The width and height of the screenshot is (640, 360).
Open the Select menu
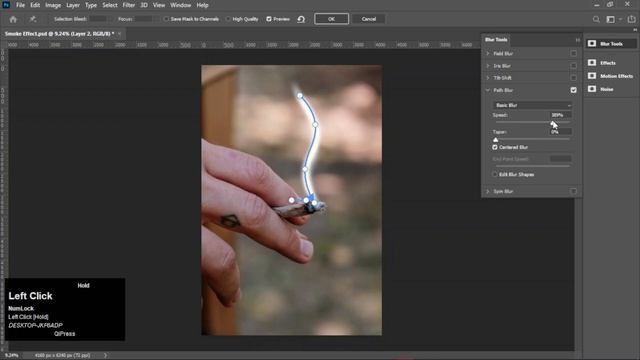tap(110, 5)
